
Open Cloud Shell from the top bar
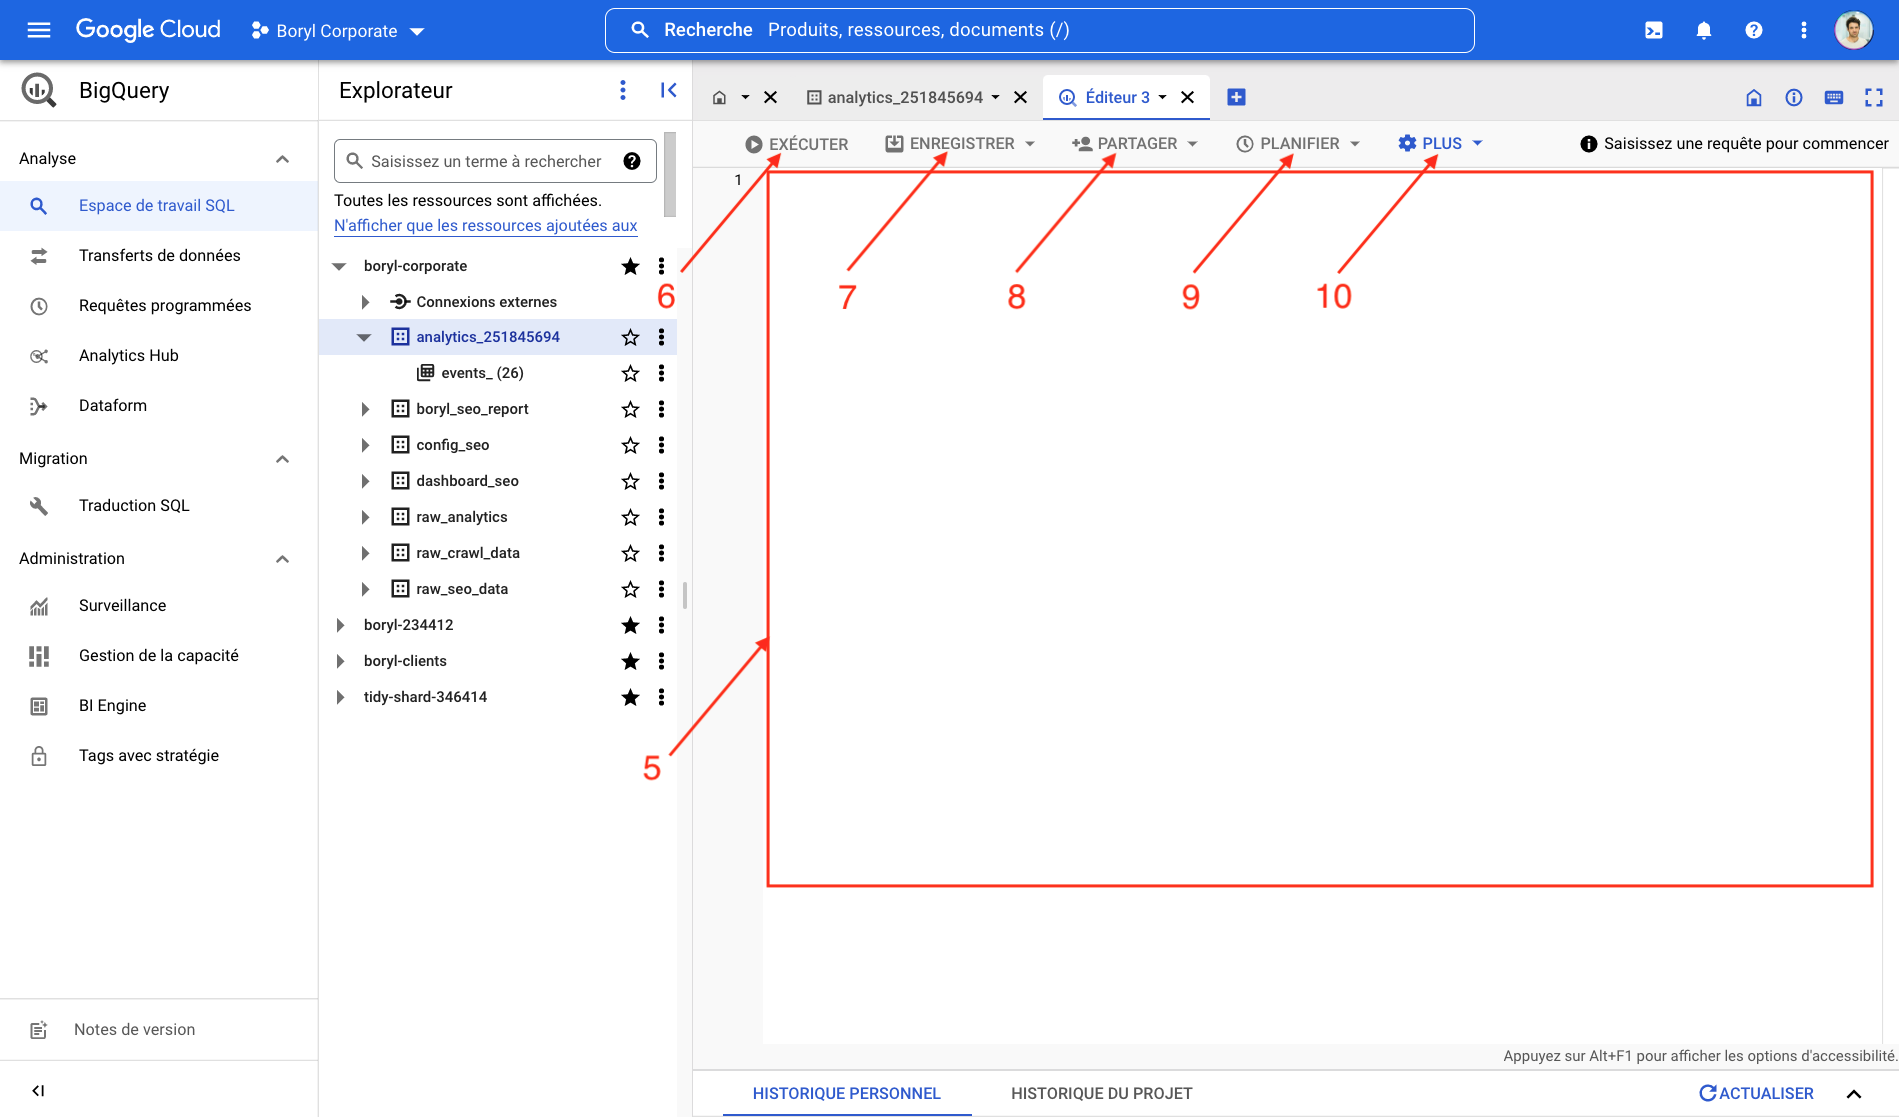[x=1653, y=30]
